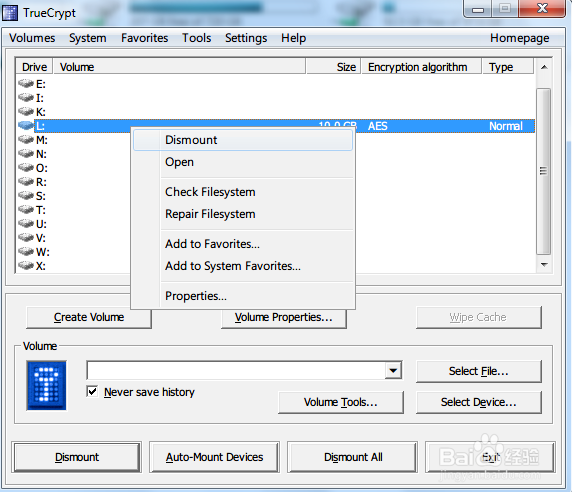572x492 pixels.
Task: Open Properties... from the context menu
Action: 243,296
